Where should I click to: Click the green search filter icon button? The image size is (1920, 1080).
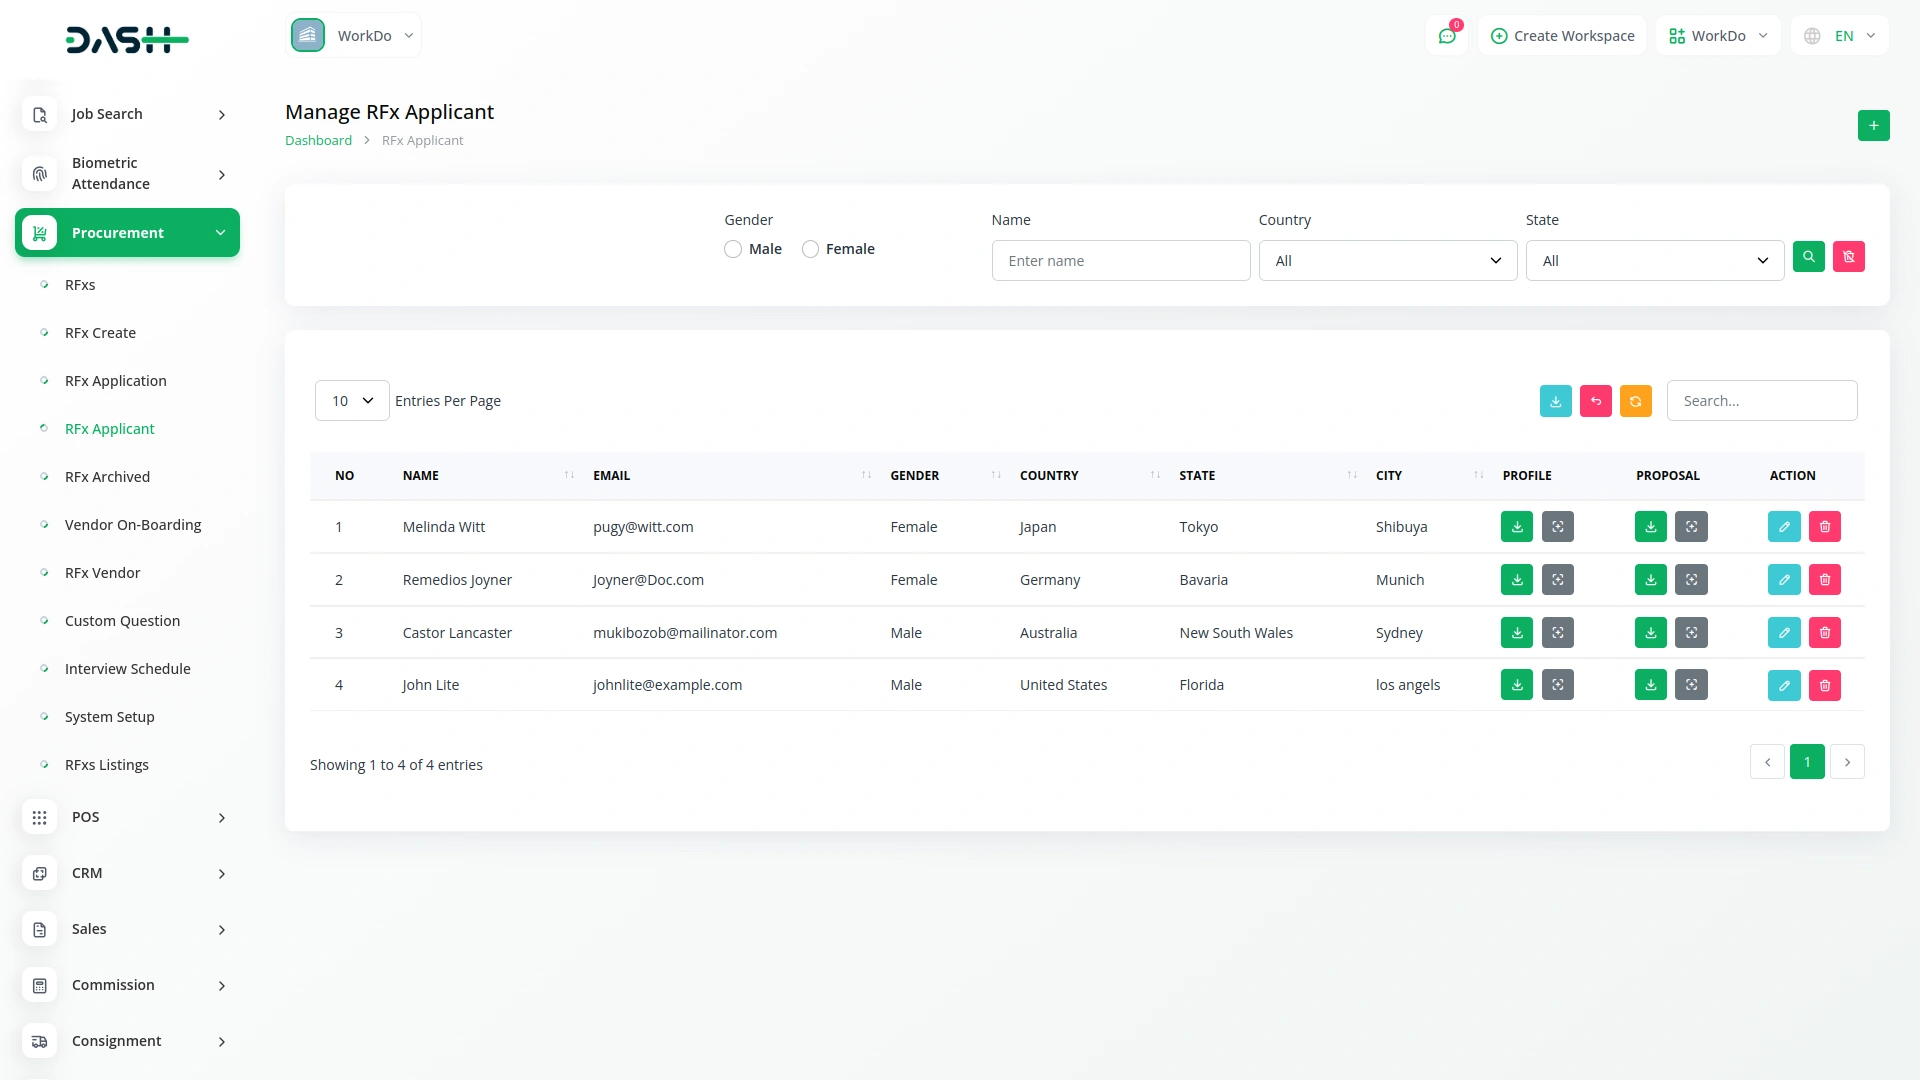tap(1808, 257)
